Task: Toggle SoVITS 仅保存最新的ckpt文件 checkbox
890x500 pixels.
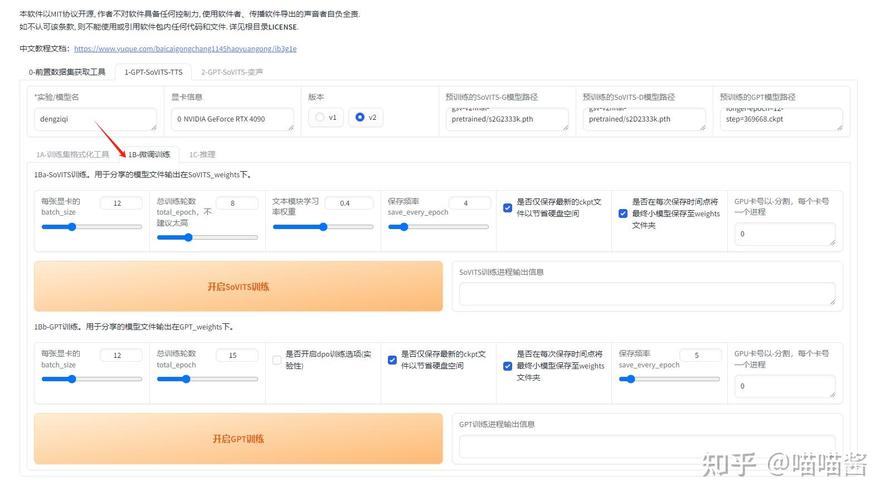Action: click(x=508, y=208)
